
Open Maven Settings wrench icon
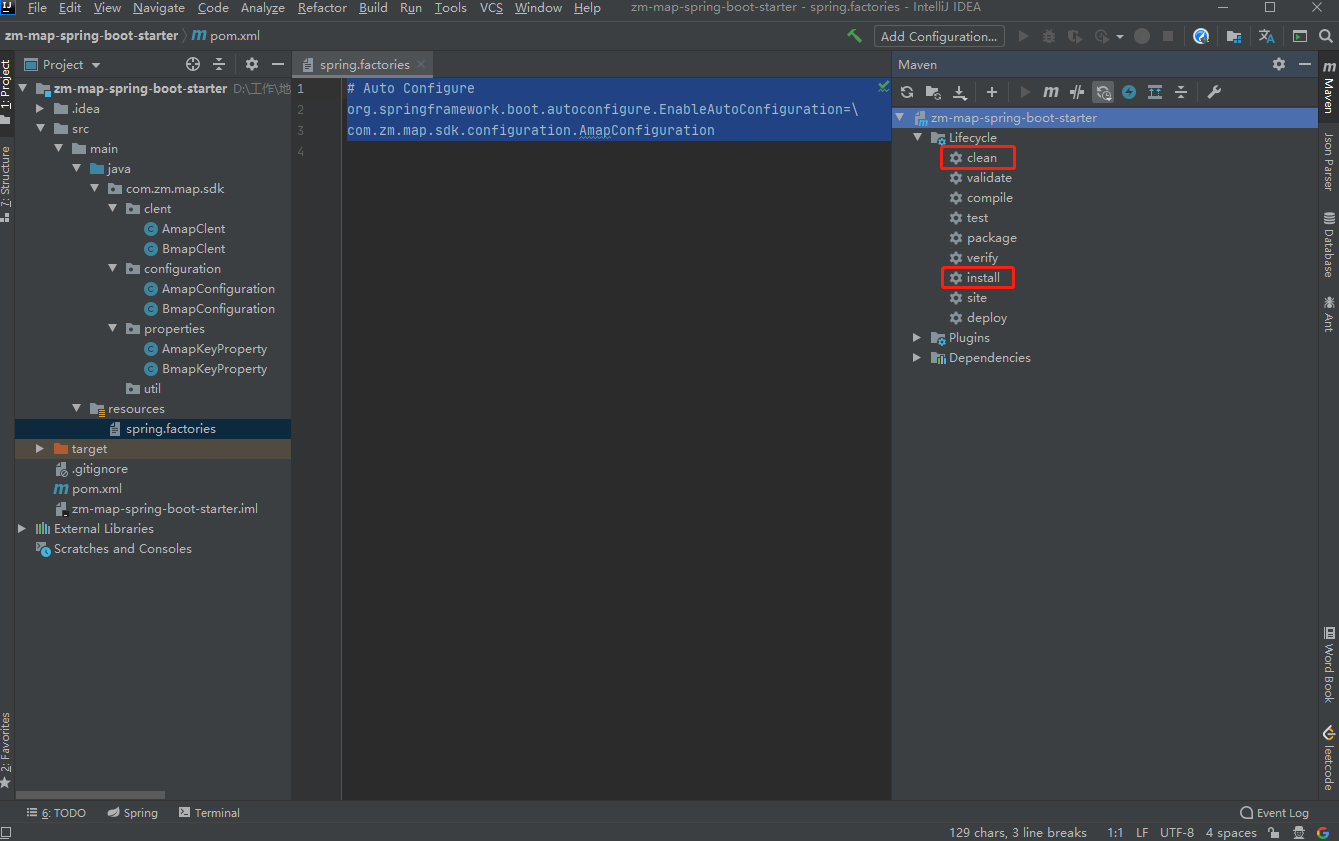click(1215, 92)
